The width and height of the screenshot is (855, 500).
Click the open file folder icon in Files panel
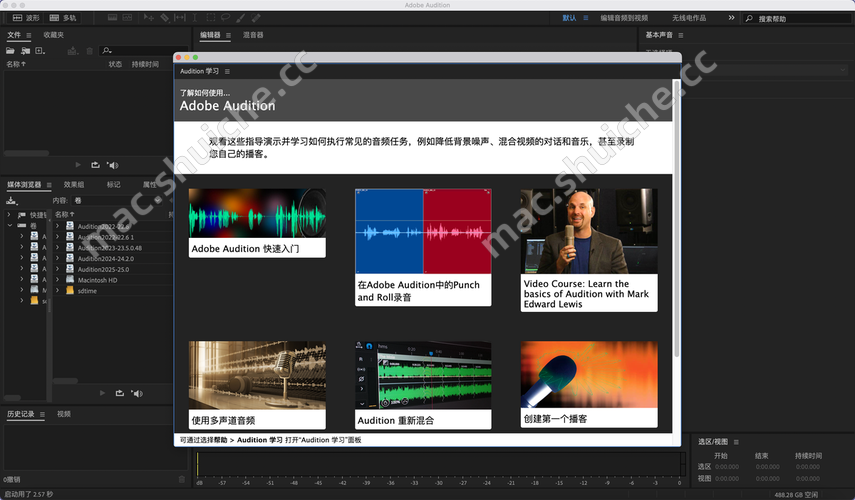(11, 49)
